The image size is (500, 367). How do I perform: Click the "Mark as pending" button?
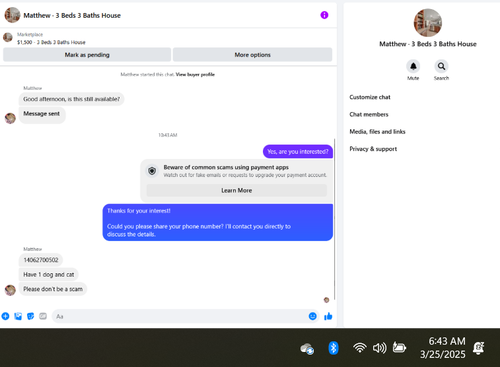[87, 55]
